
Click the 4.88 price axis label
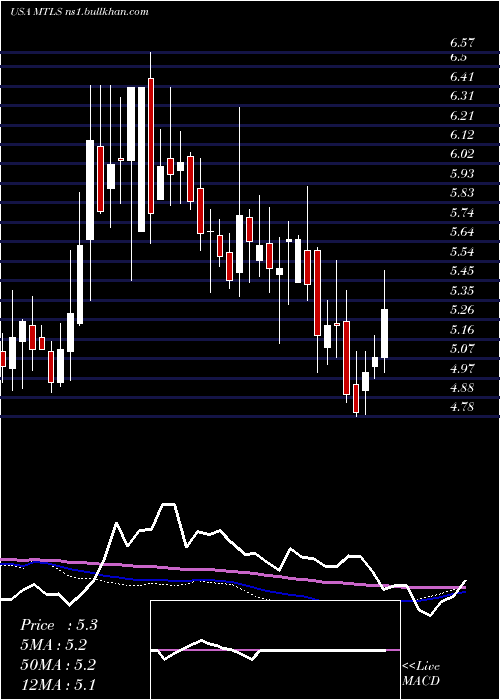pyautogui.click(x=462, y=388)
